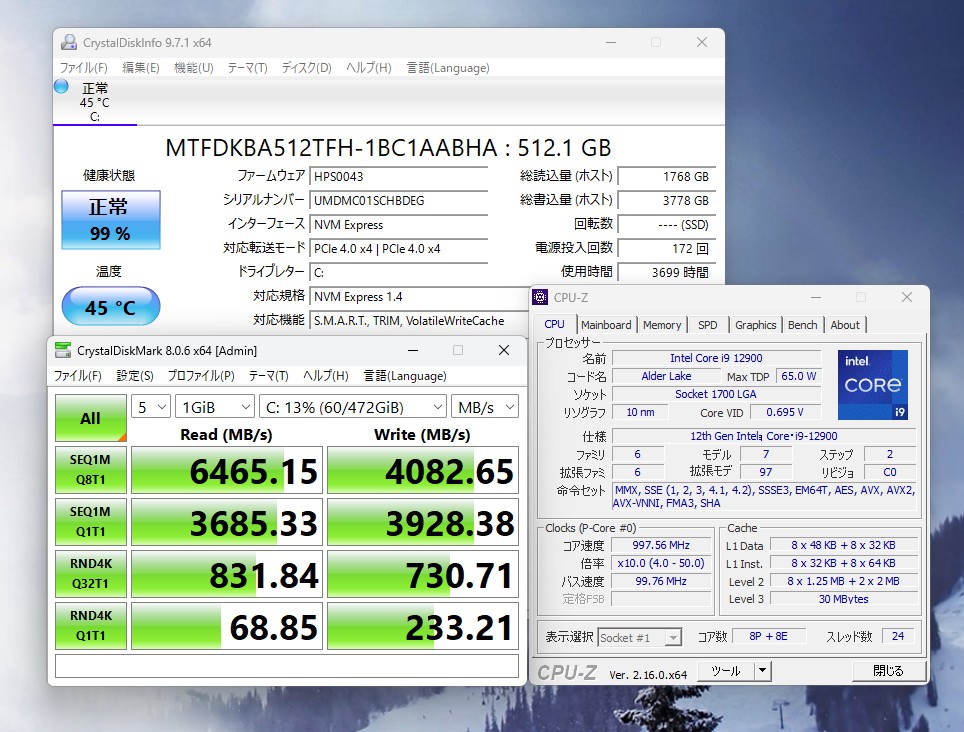Click the コア速度 value 997.56 MHz
This screenshot has width=964, height=732.
661,545
